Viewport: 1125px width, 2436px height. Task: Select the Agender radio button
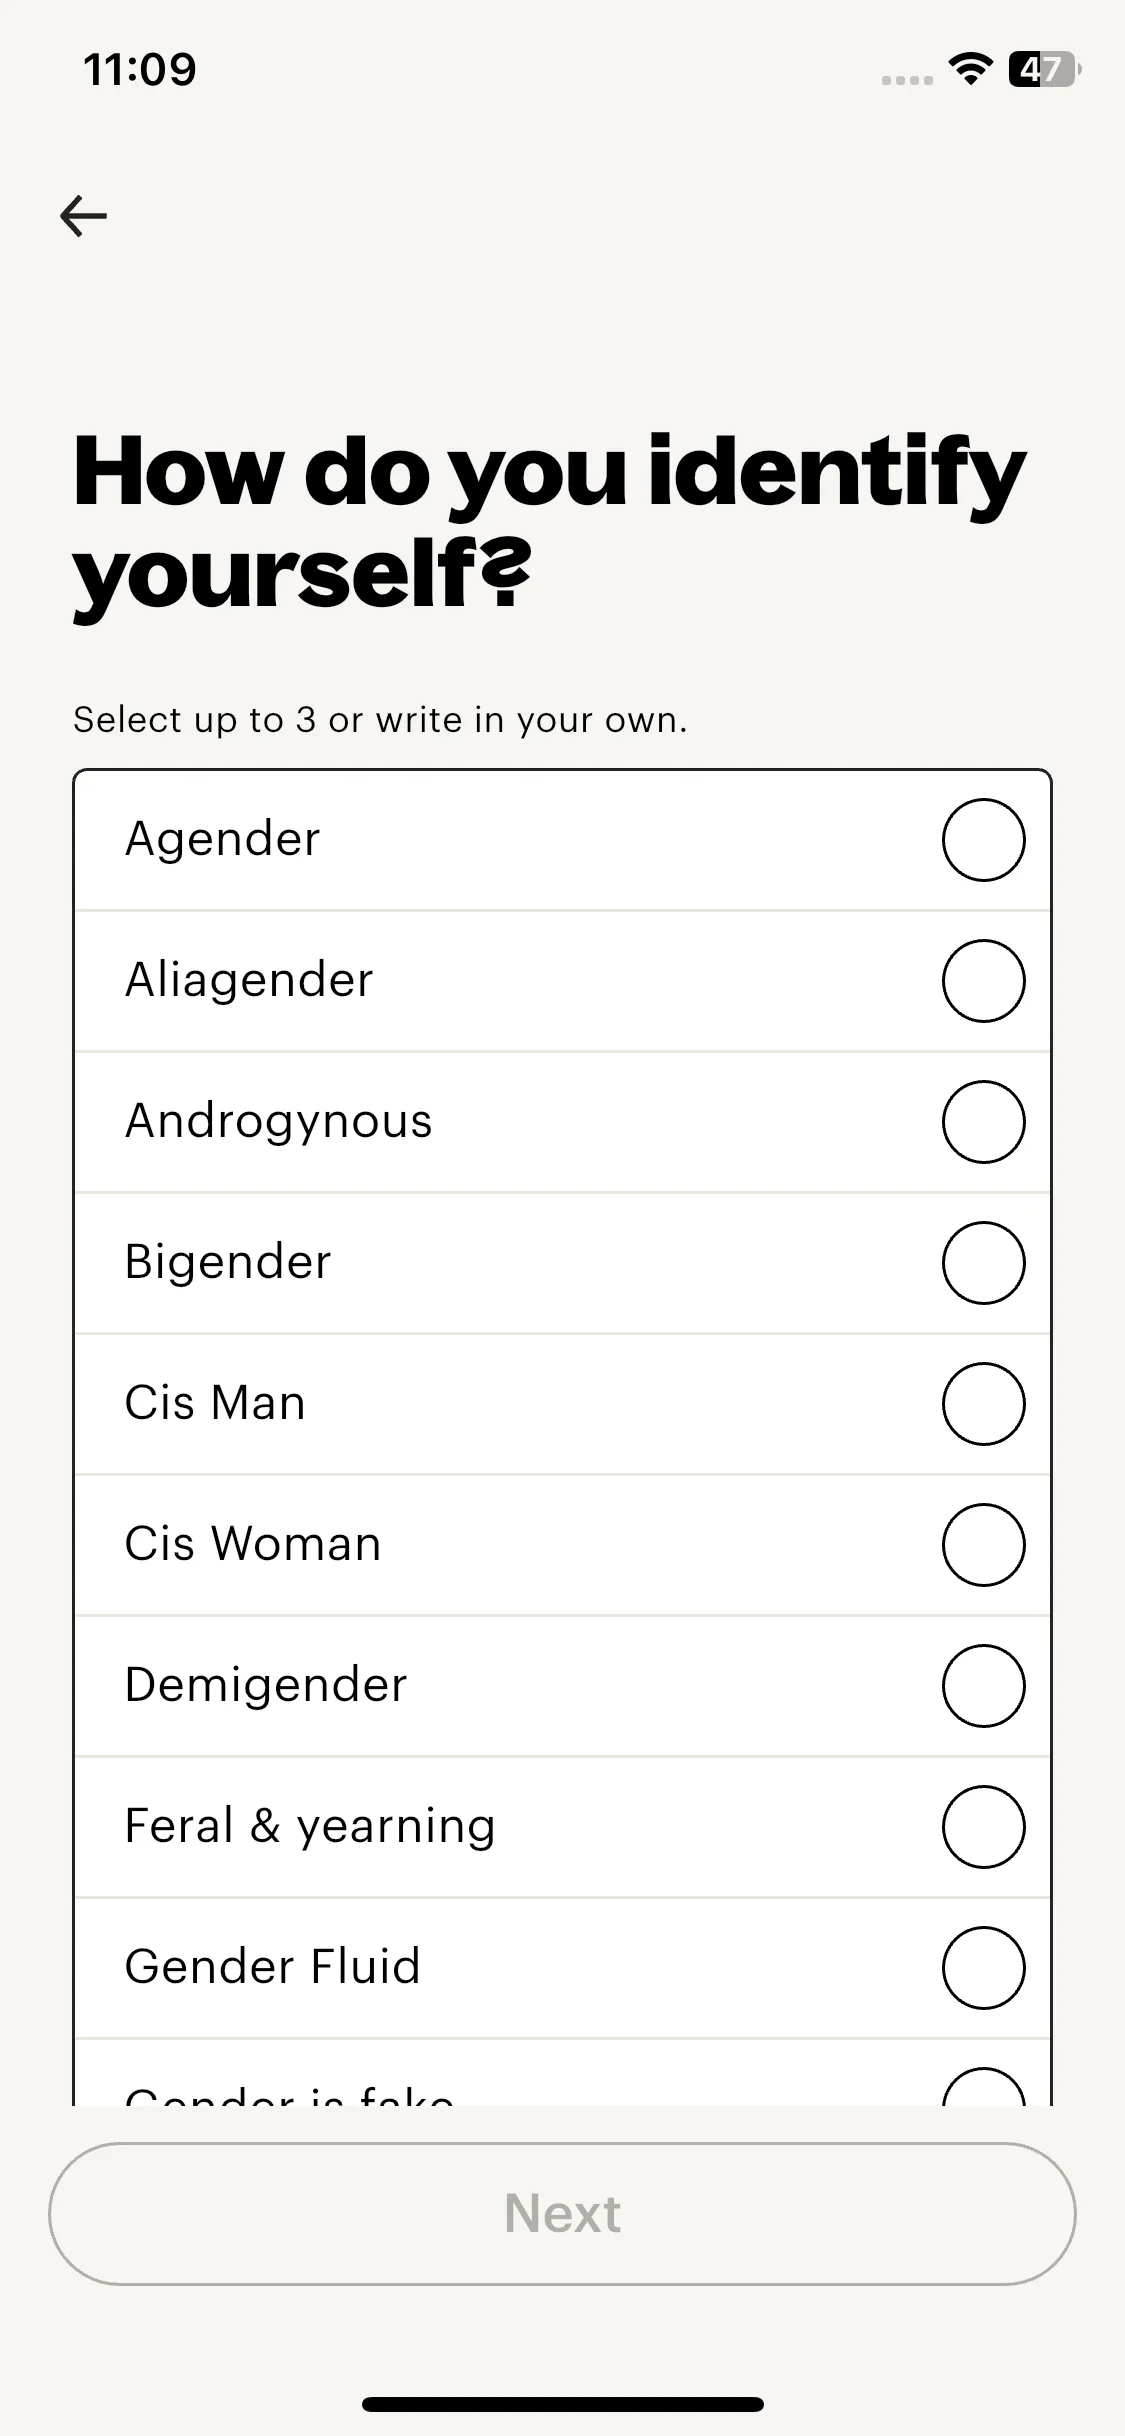coord(983,840)
